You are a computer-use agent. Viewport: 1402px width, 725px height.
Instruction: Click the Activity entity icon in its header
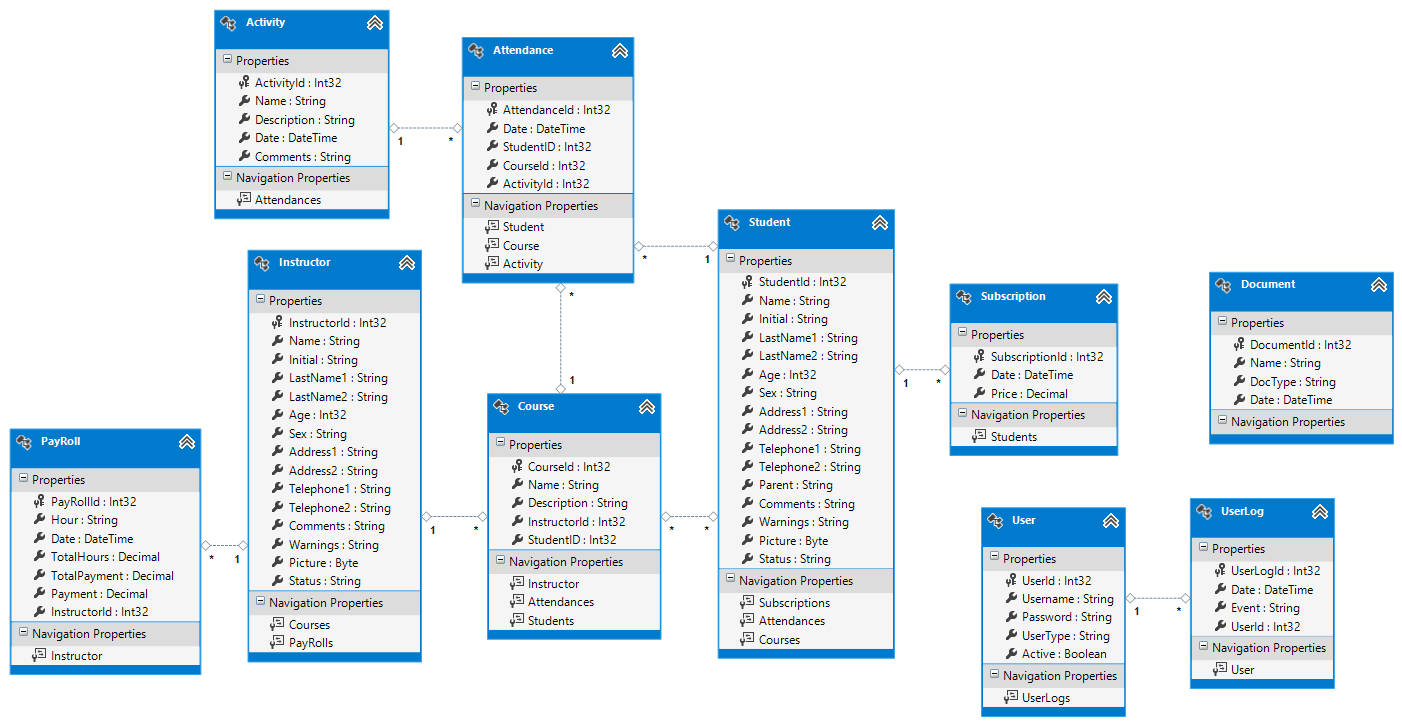tap(228, 23)
